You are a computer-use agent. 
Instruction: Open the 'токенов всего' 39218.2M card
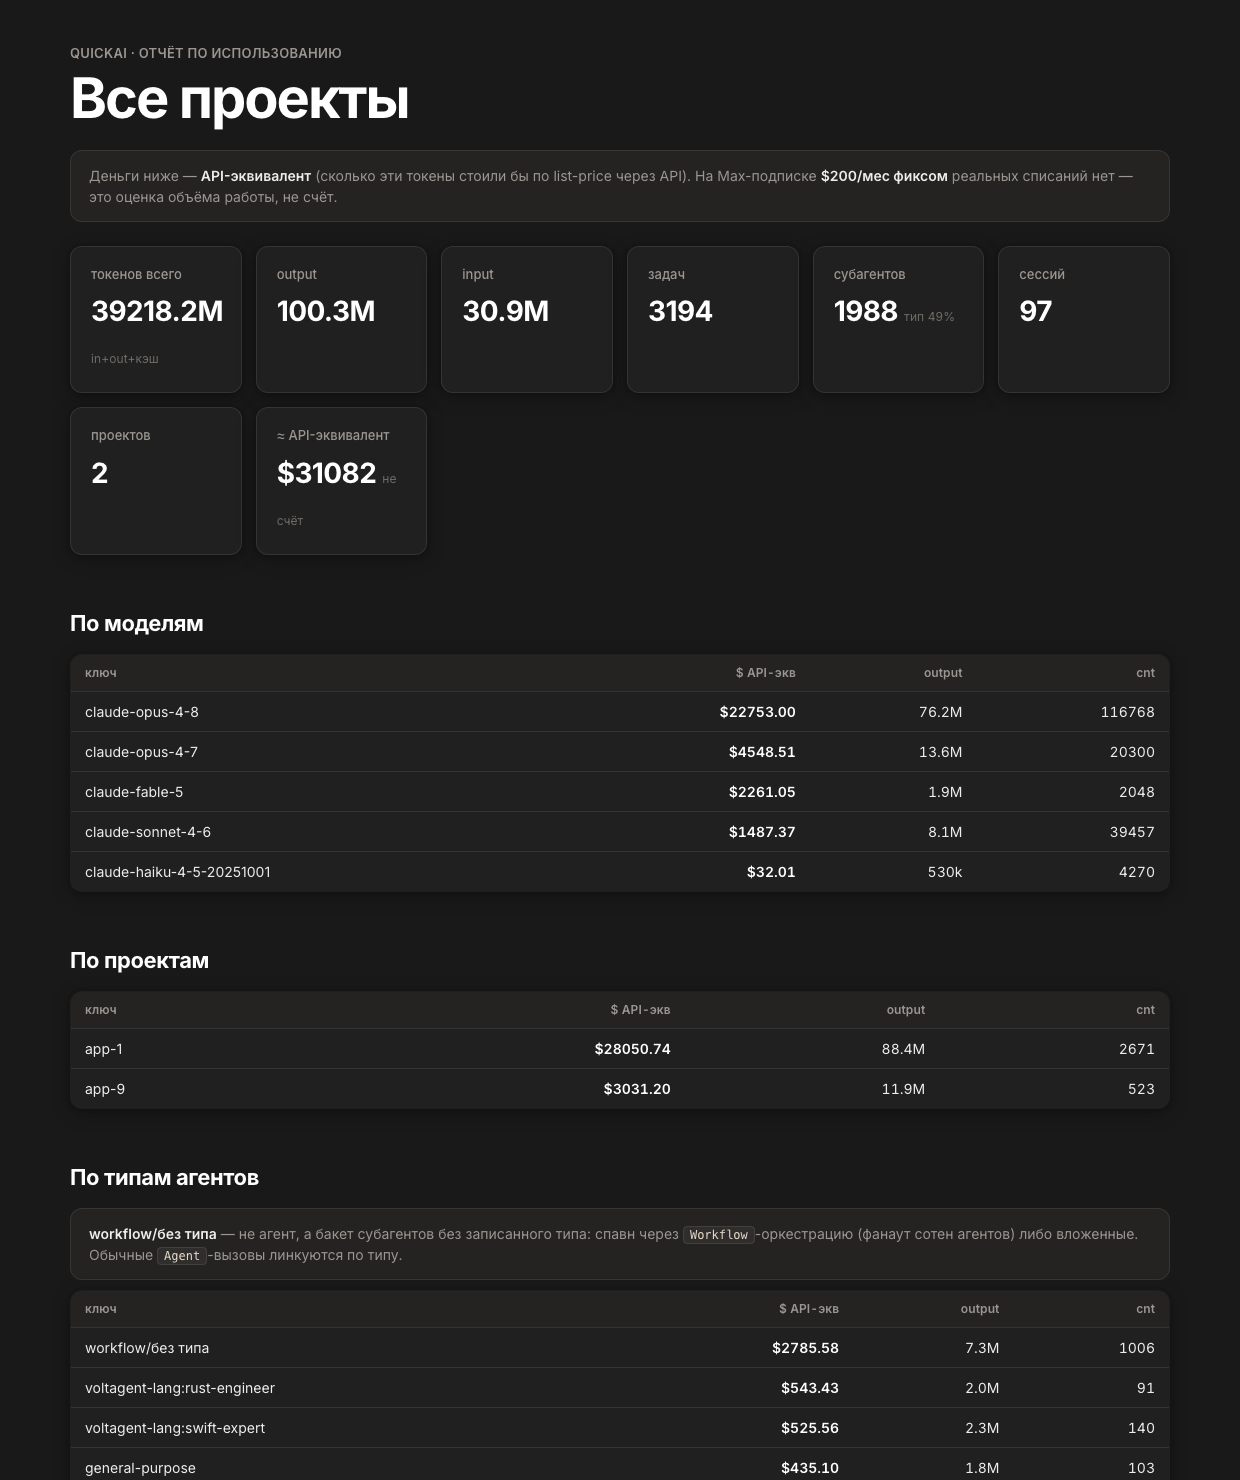click(156, 319)
